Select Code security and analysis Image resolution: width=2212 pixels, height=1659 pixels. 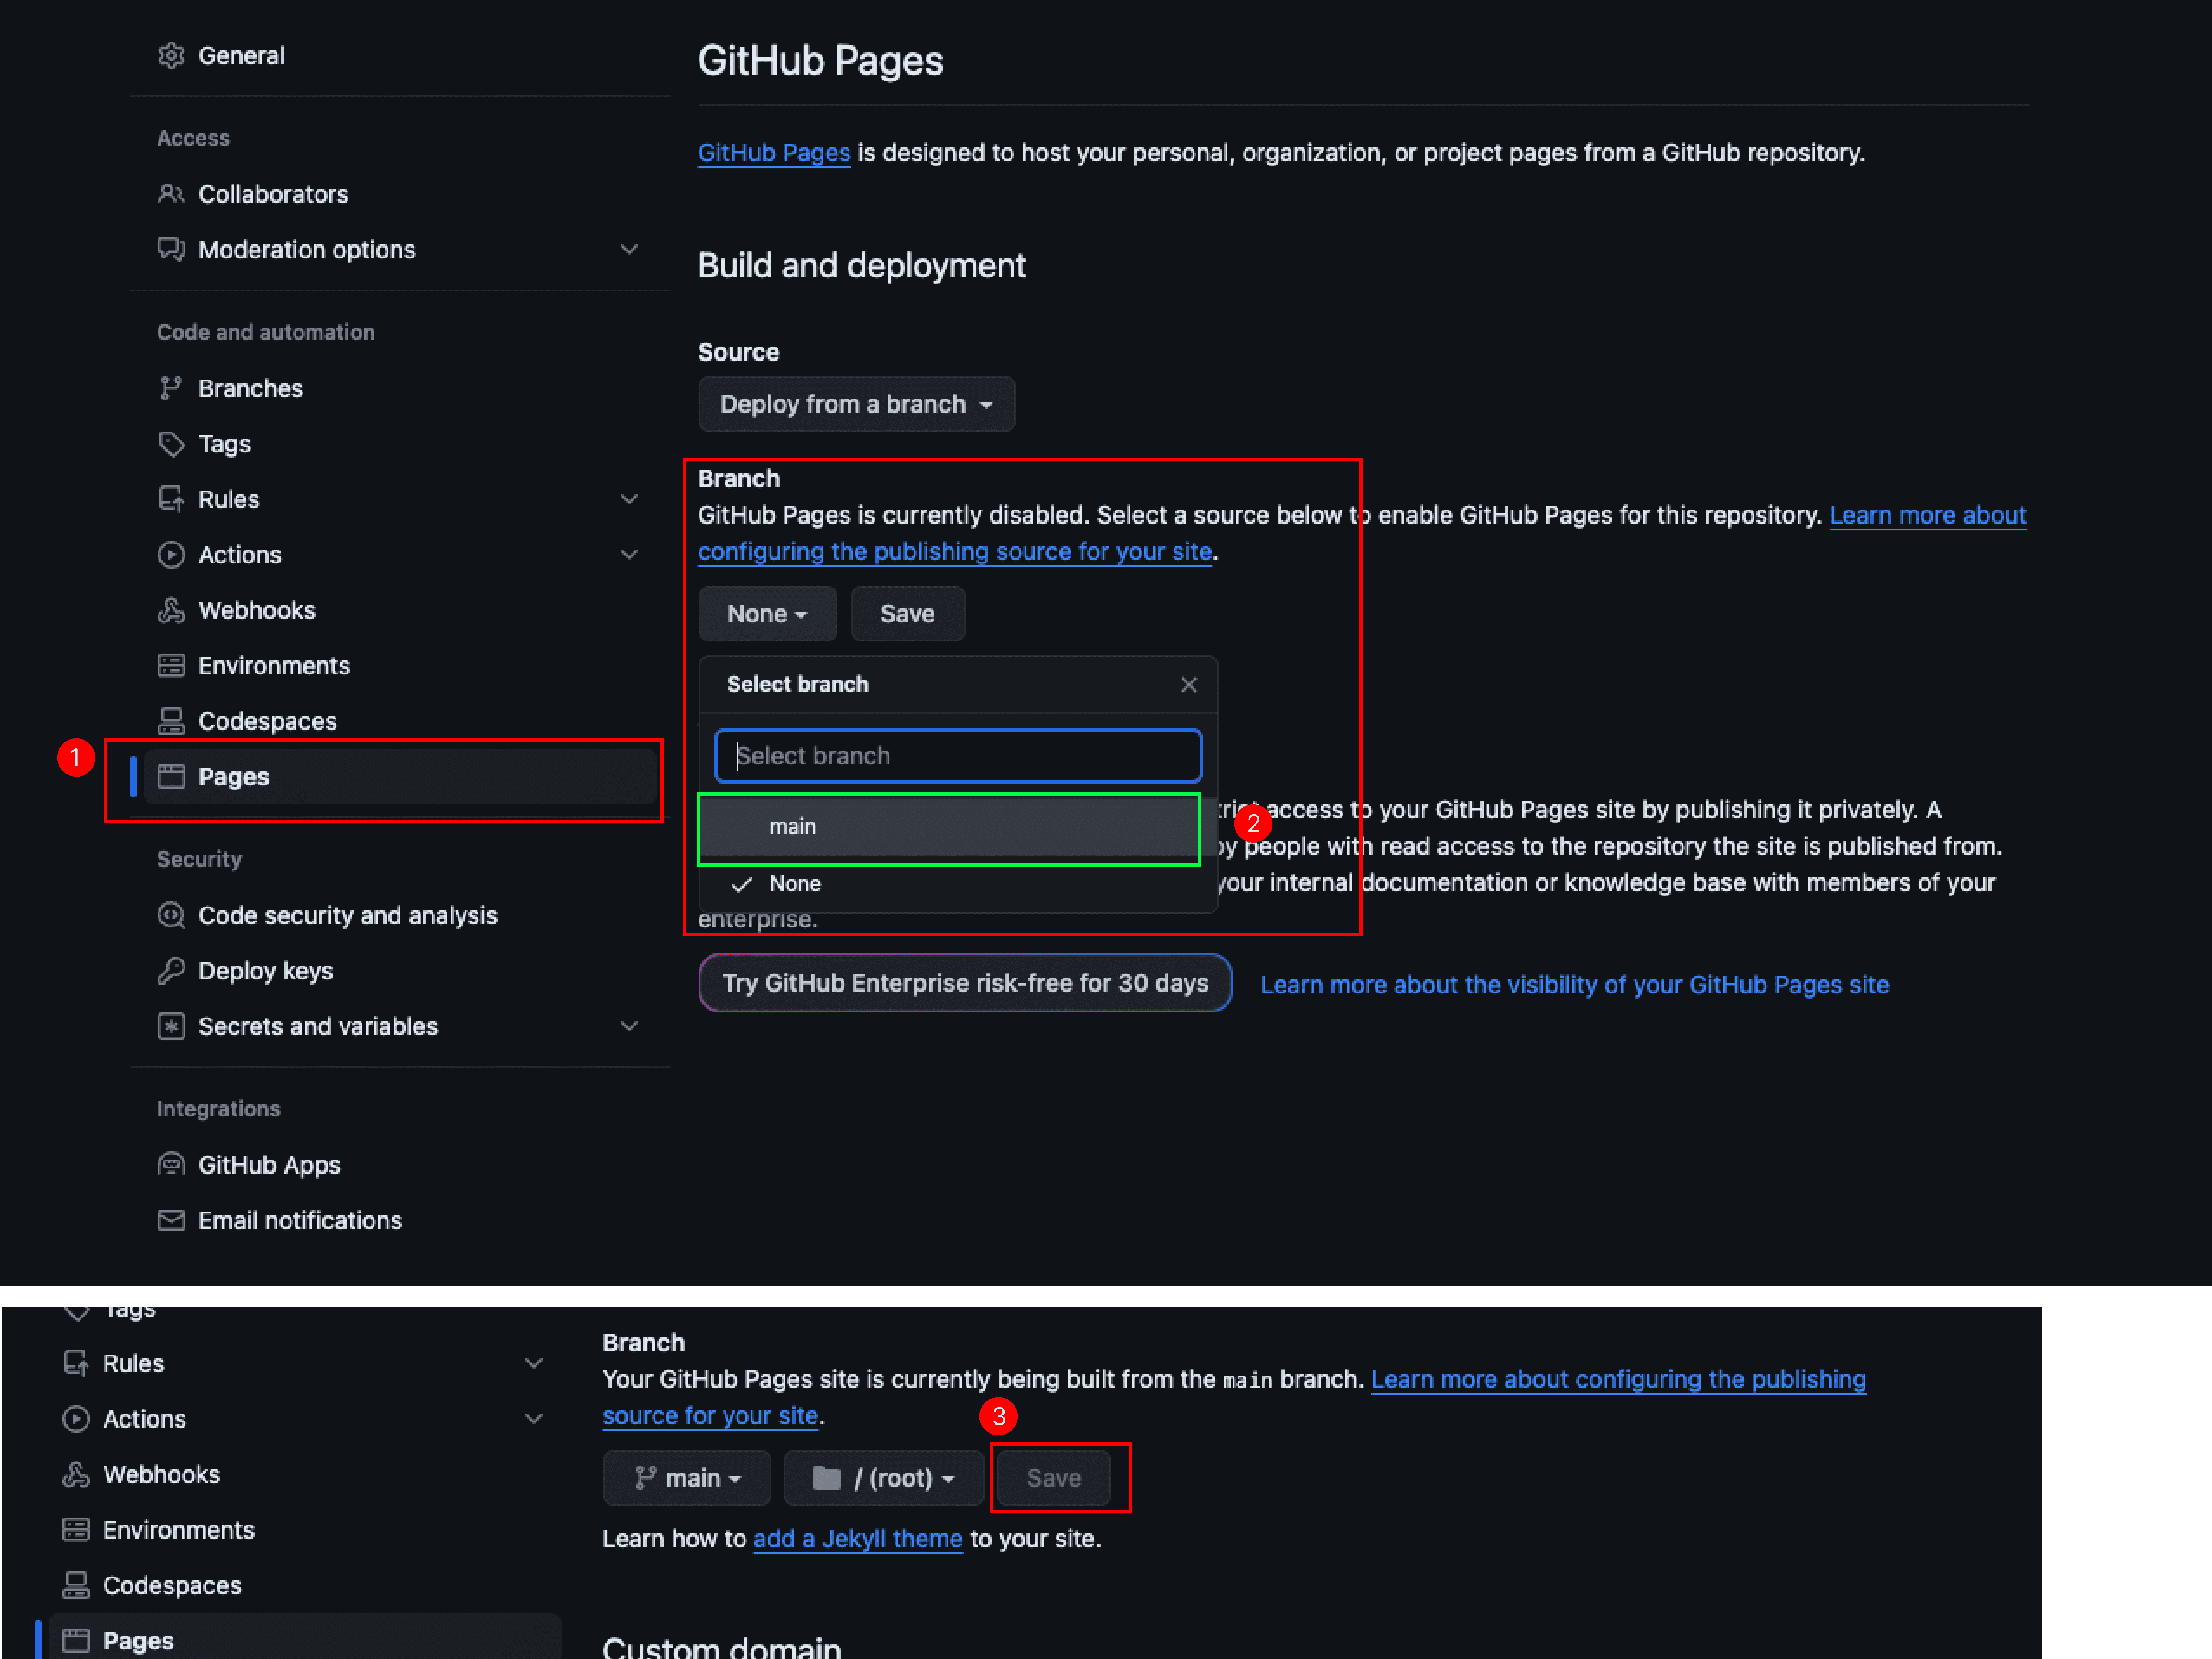click(x=348, y=915)
